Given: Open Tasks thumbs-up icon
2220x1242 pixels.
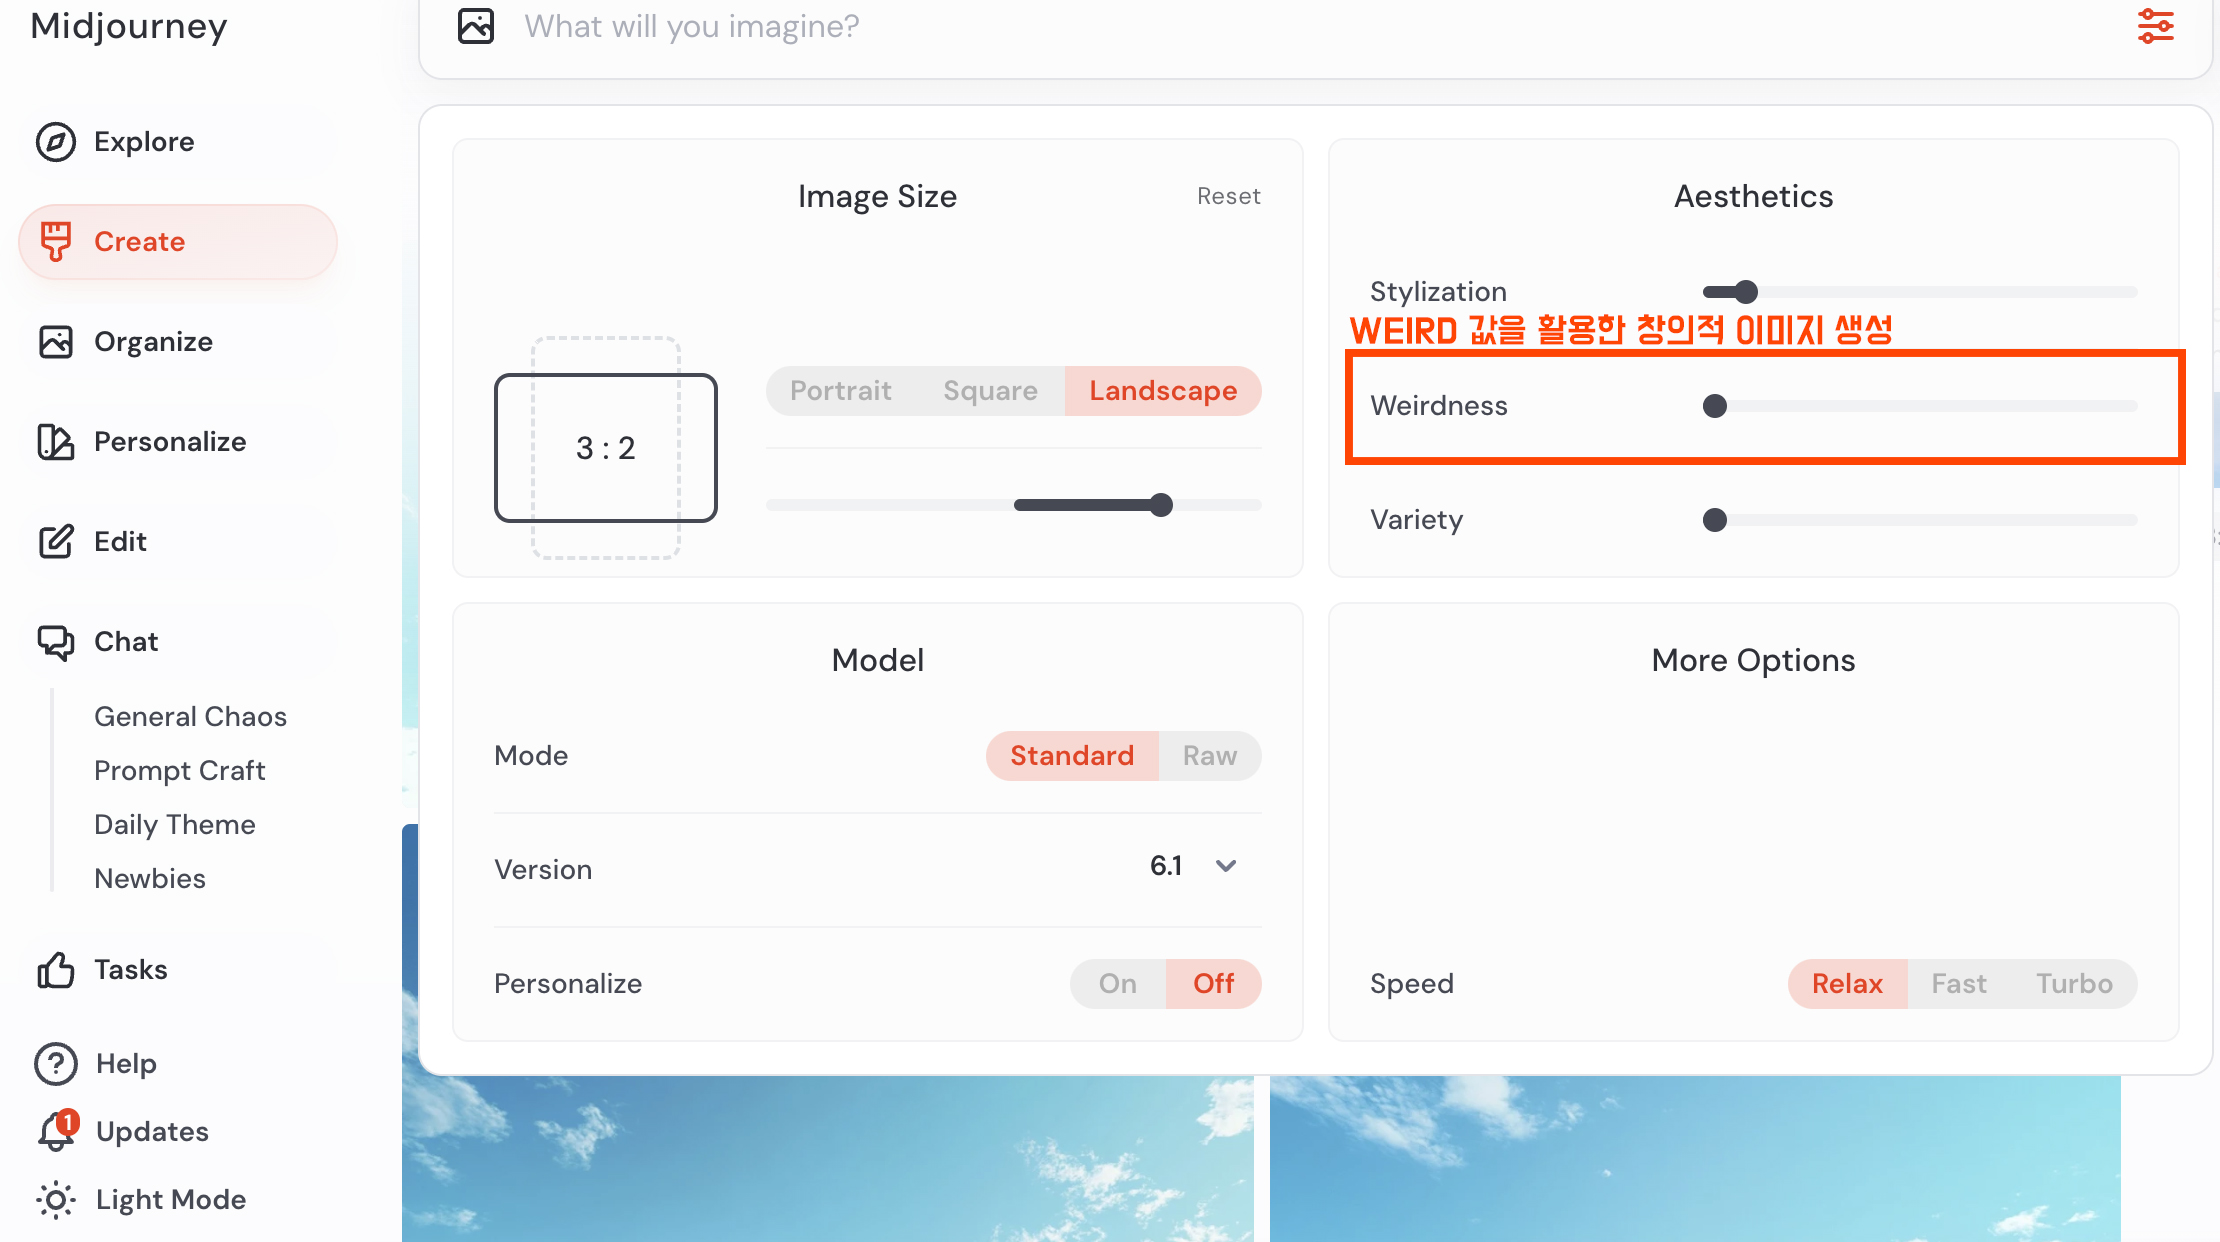Looking at the screenshot, I should (x=56, y=970).
